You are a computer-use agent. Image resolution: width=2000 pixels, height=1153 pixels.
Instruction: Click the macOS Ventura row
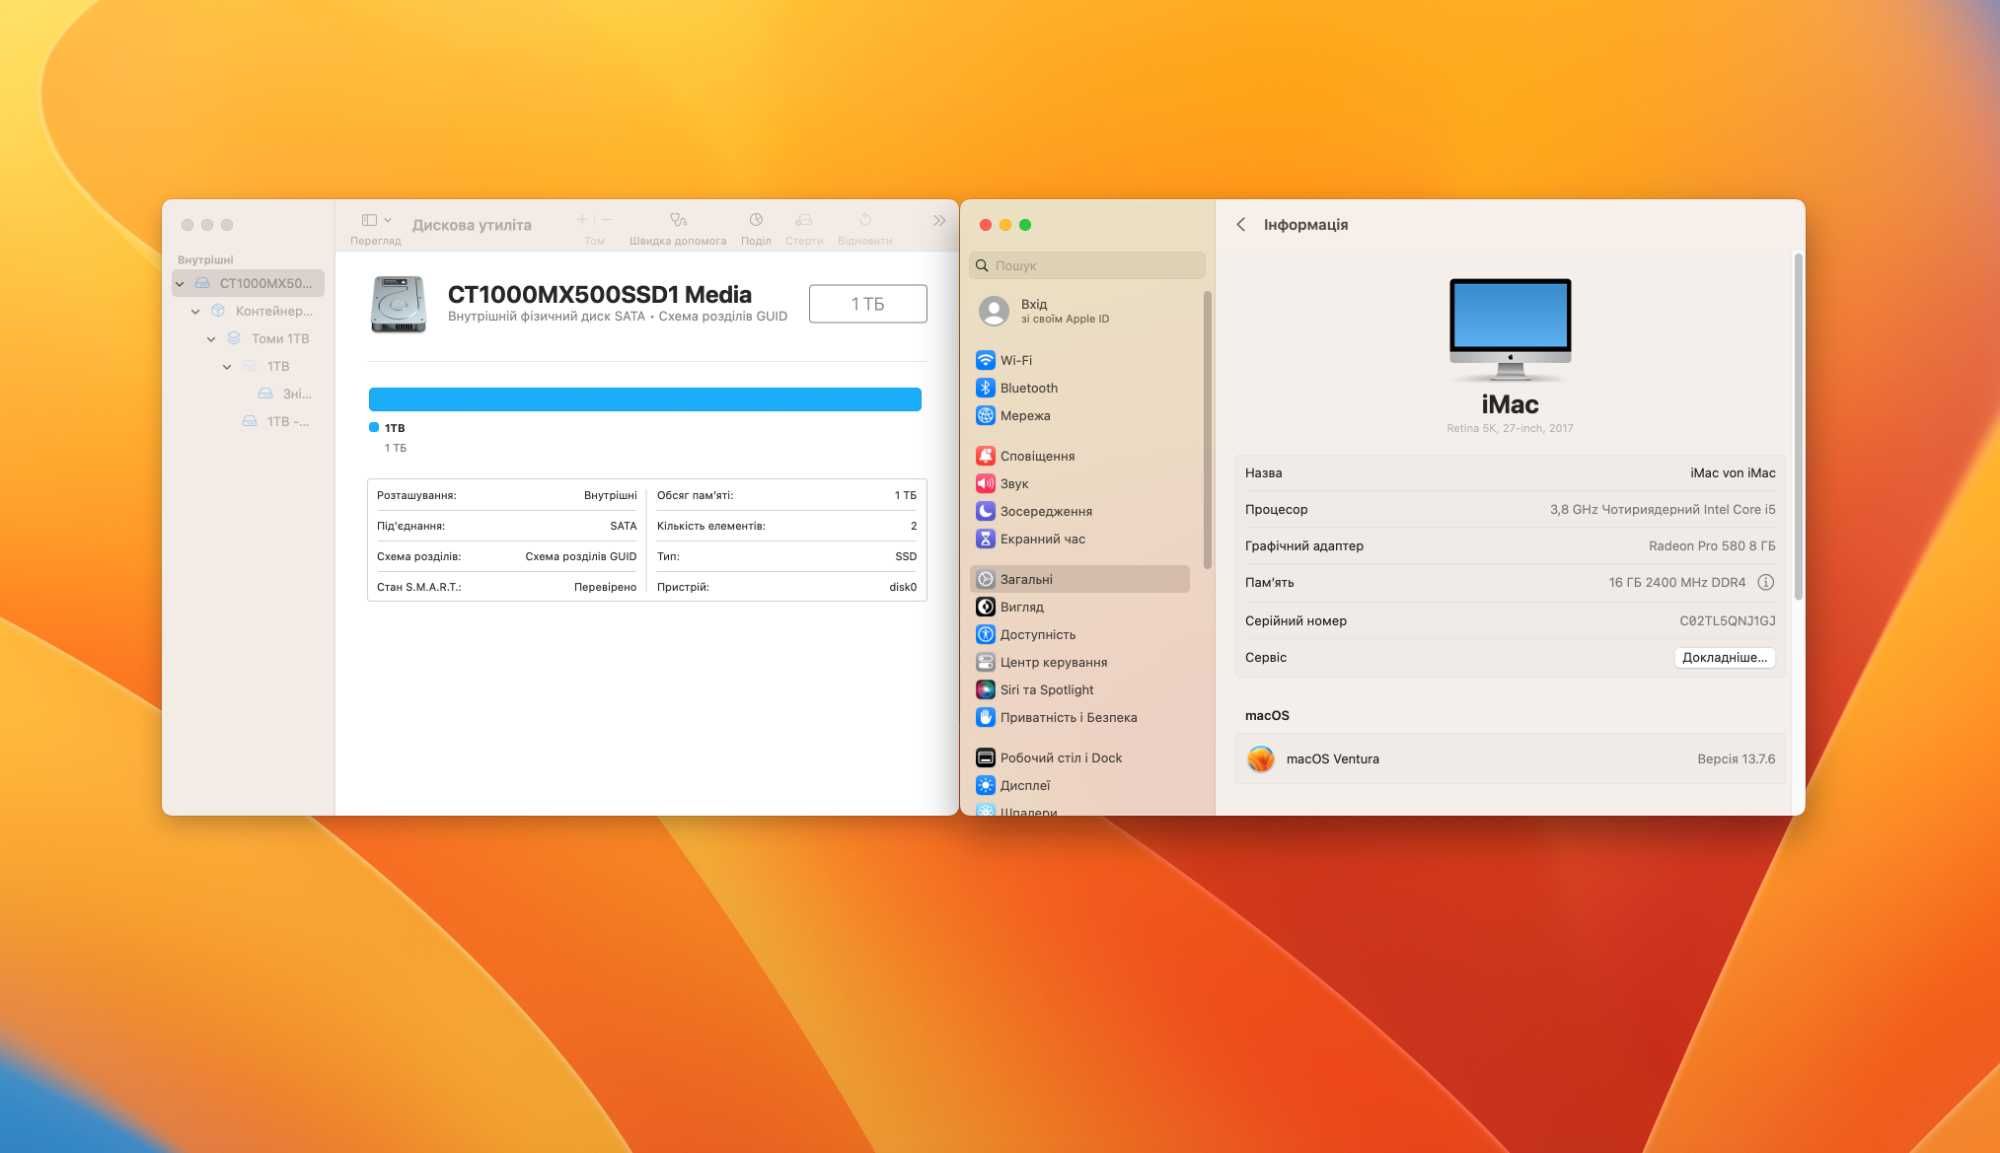1510,759
